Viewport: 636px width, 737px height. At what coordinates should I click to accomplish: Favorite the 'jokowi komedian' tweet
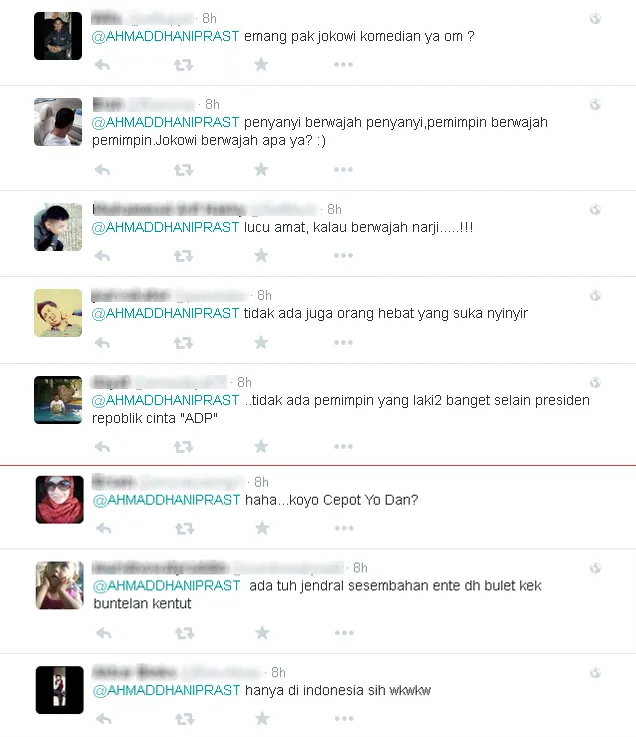(261, 64)
